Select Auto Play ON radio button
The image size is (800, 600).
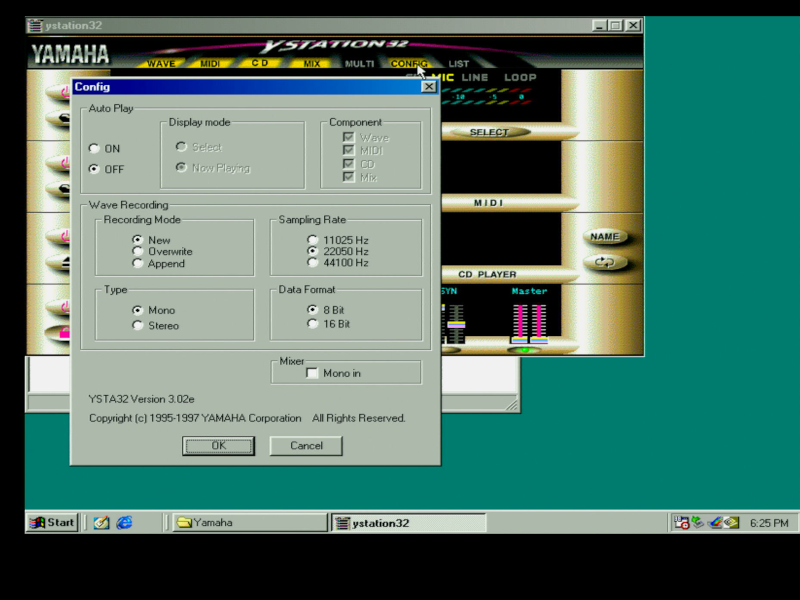(x=94, y=149)
